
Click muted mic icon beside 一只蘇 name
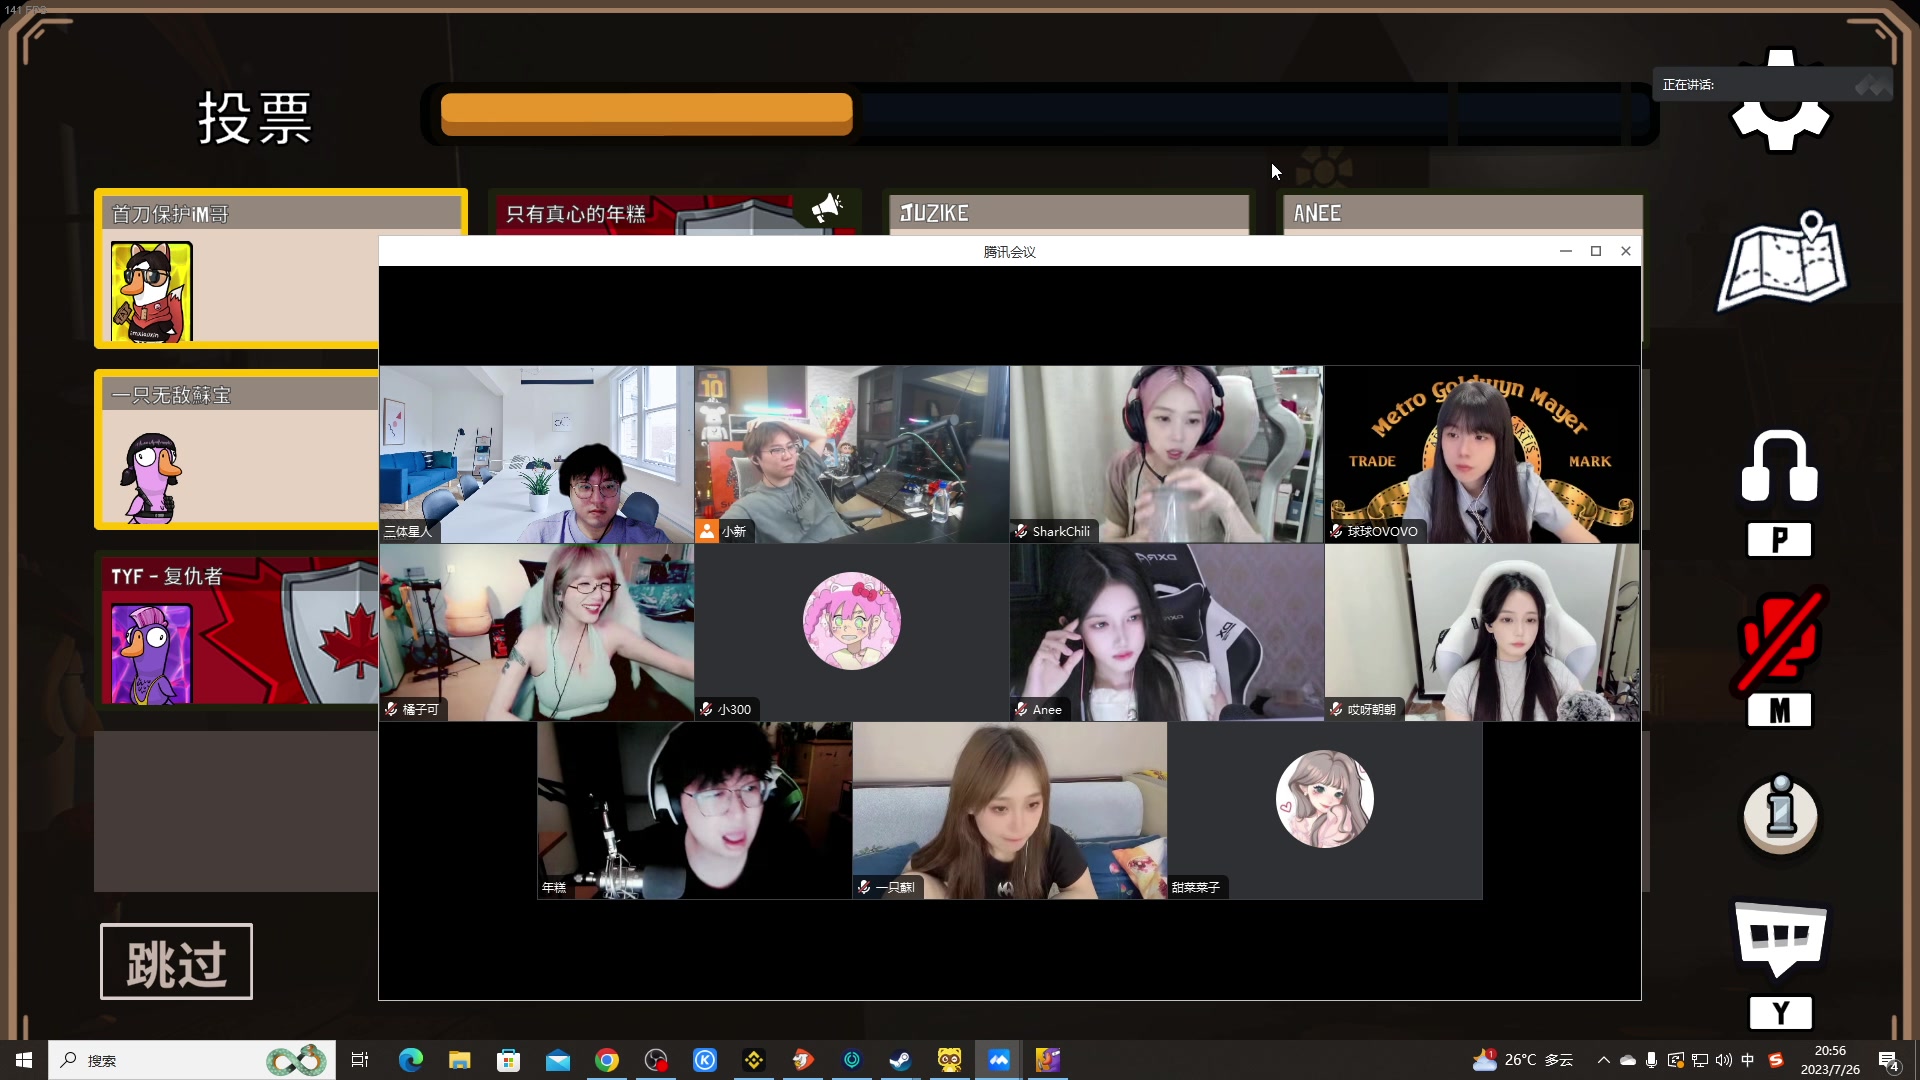click(x=864, y=887)
